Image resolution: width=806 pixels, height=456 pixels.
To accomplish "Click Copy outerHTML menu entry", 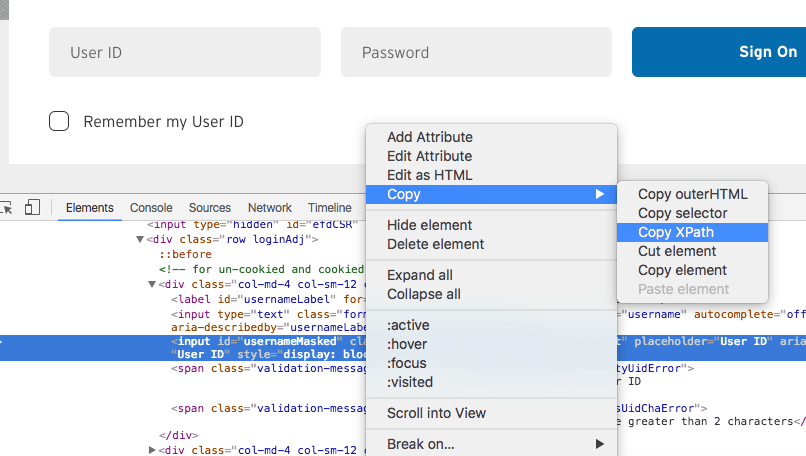I will click(x=692, y=194).
